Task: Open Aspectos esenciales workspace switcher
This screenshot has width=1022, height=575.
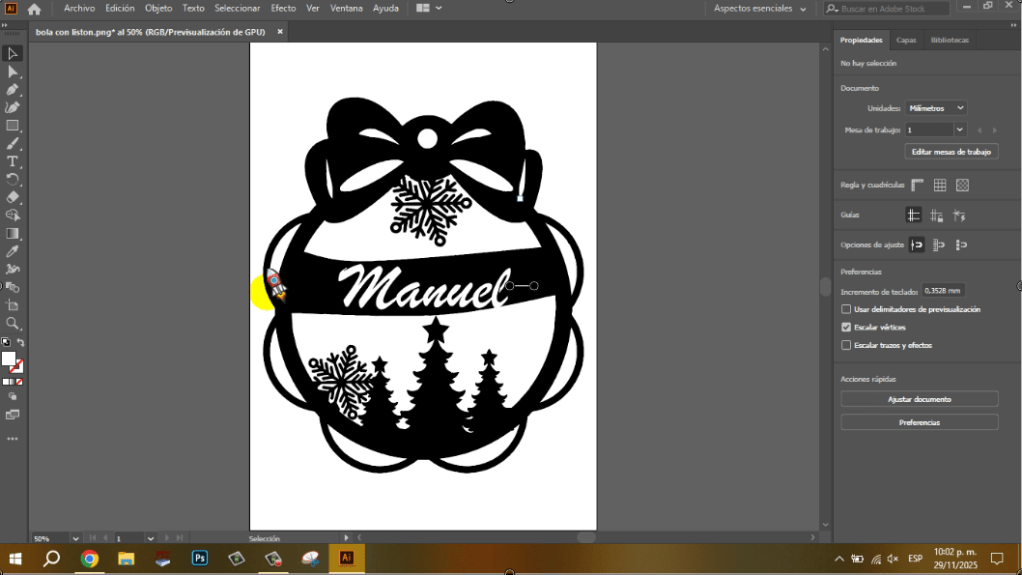Action: click(759, 8)
